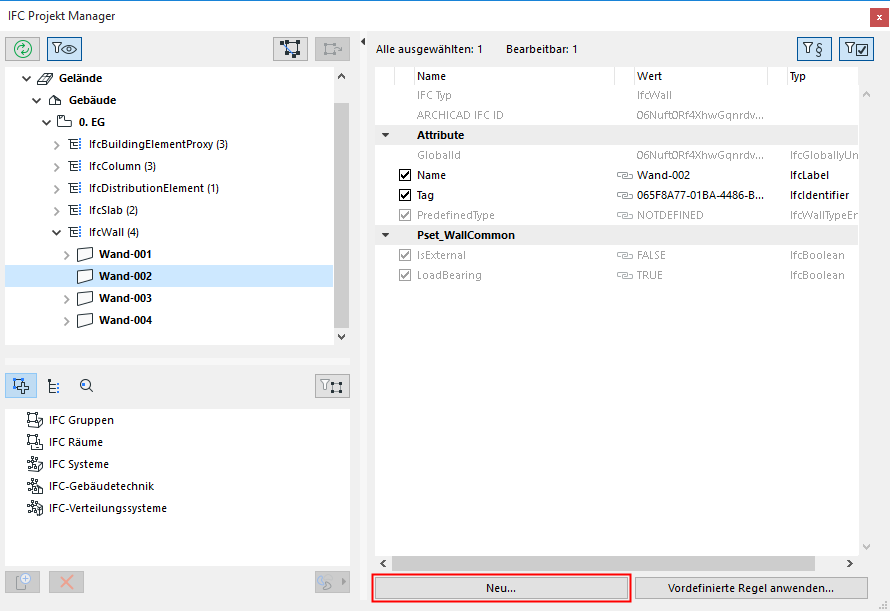Viewport: 890px width, 611px height.
Task: Click the link icon beside the FALSE value
Action: [624, 256]
